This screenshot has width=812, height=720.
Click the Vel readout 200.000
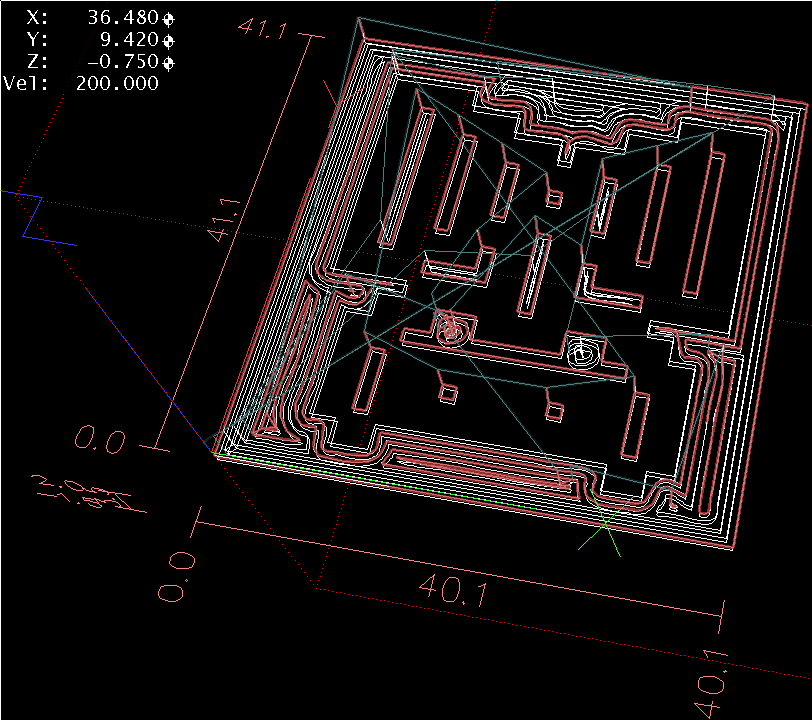click(117, 84)
